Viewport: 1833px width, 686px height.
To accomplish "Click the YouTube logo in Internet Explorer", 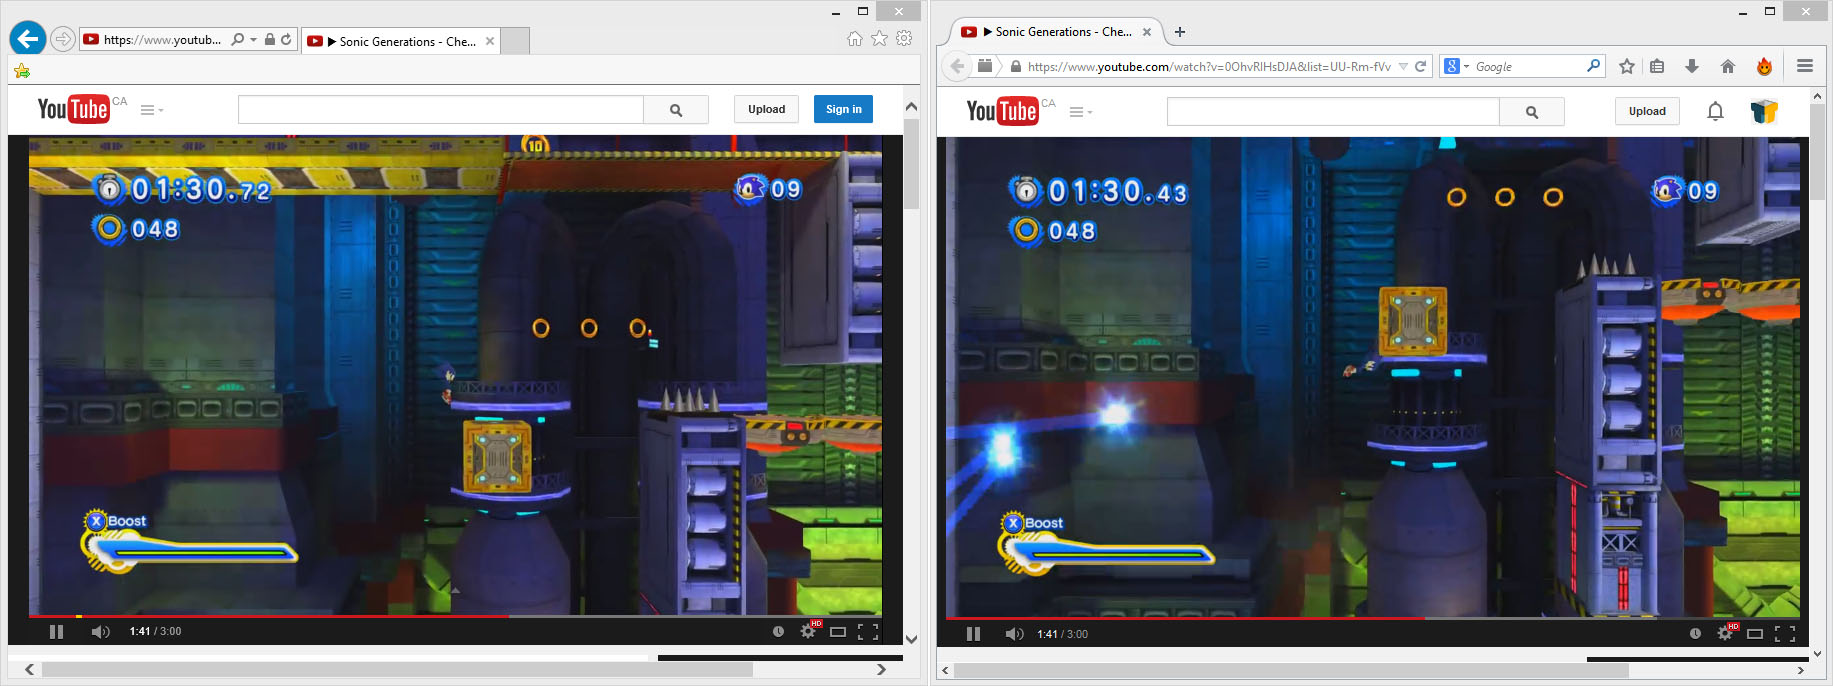I will click(x=73, y=109).
